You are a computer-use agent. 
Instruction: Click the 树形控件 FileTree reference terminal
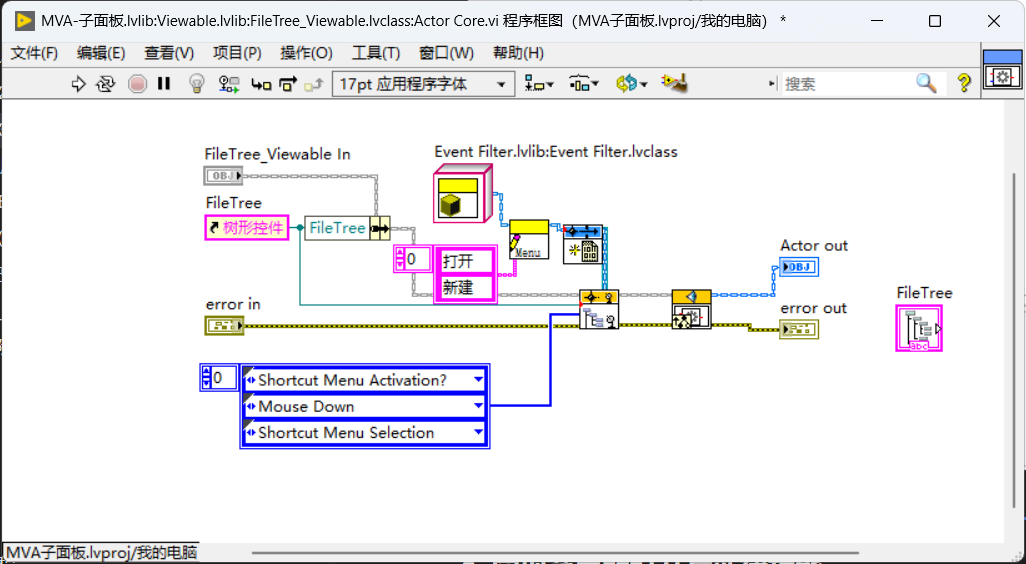coord(247,228)
